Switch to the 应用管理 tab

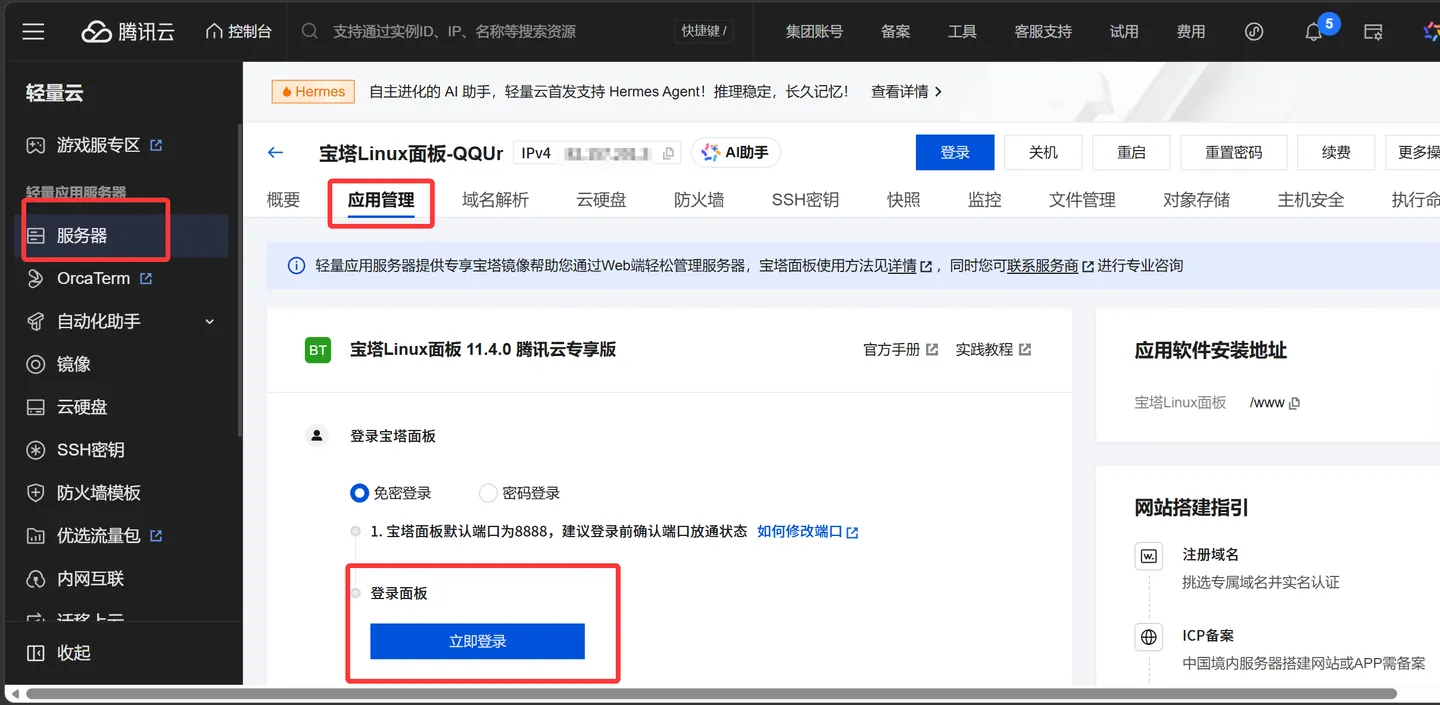pyautogui.click(x=381, y=200)
